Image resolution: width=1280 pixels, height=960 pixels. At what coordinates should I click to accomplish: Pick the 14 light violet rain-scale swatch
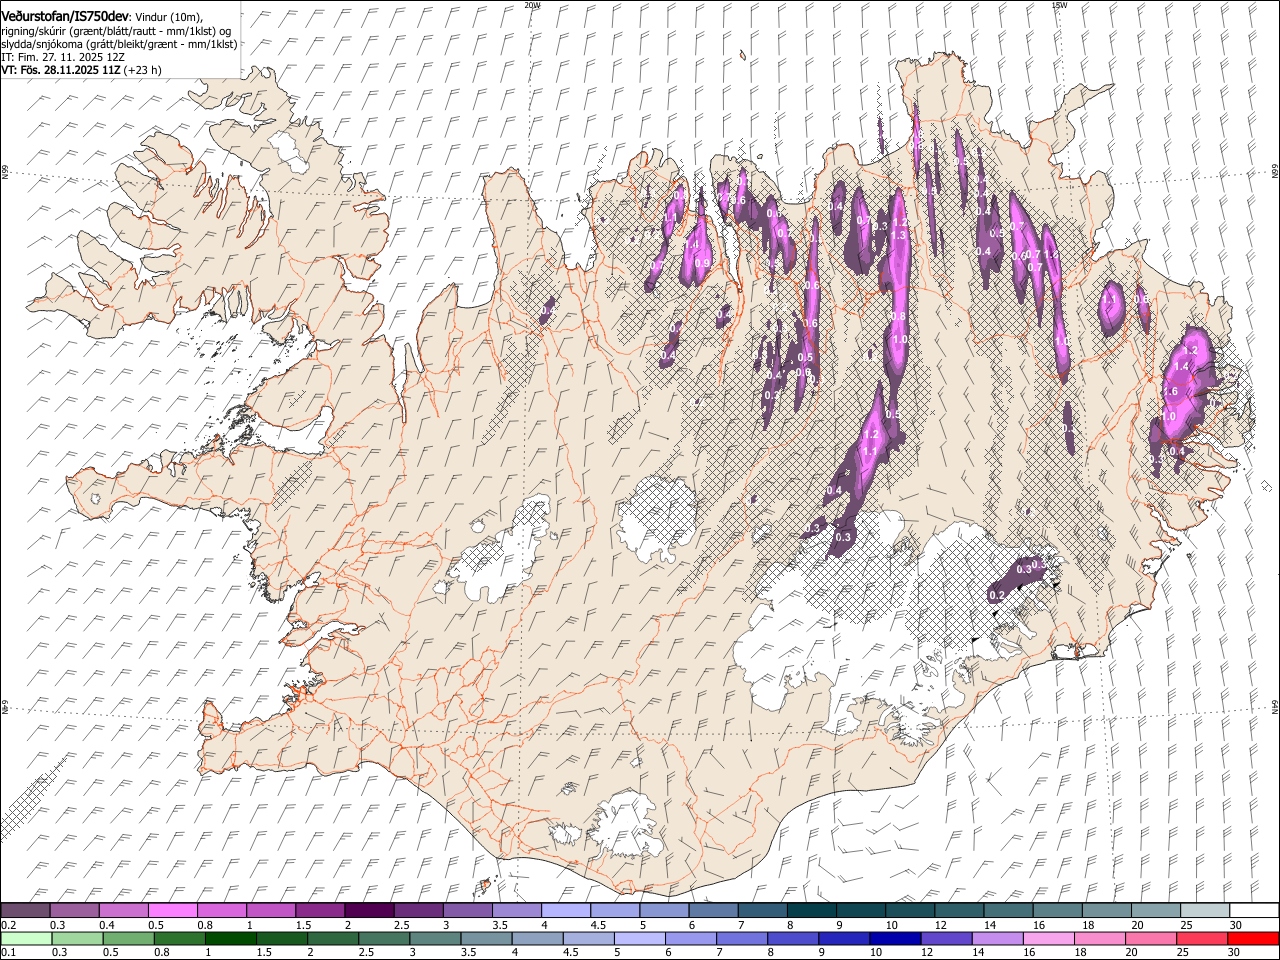coord(997,938)
